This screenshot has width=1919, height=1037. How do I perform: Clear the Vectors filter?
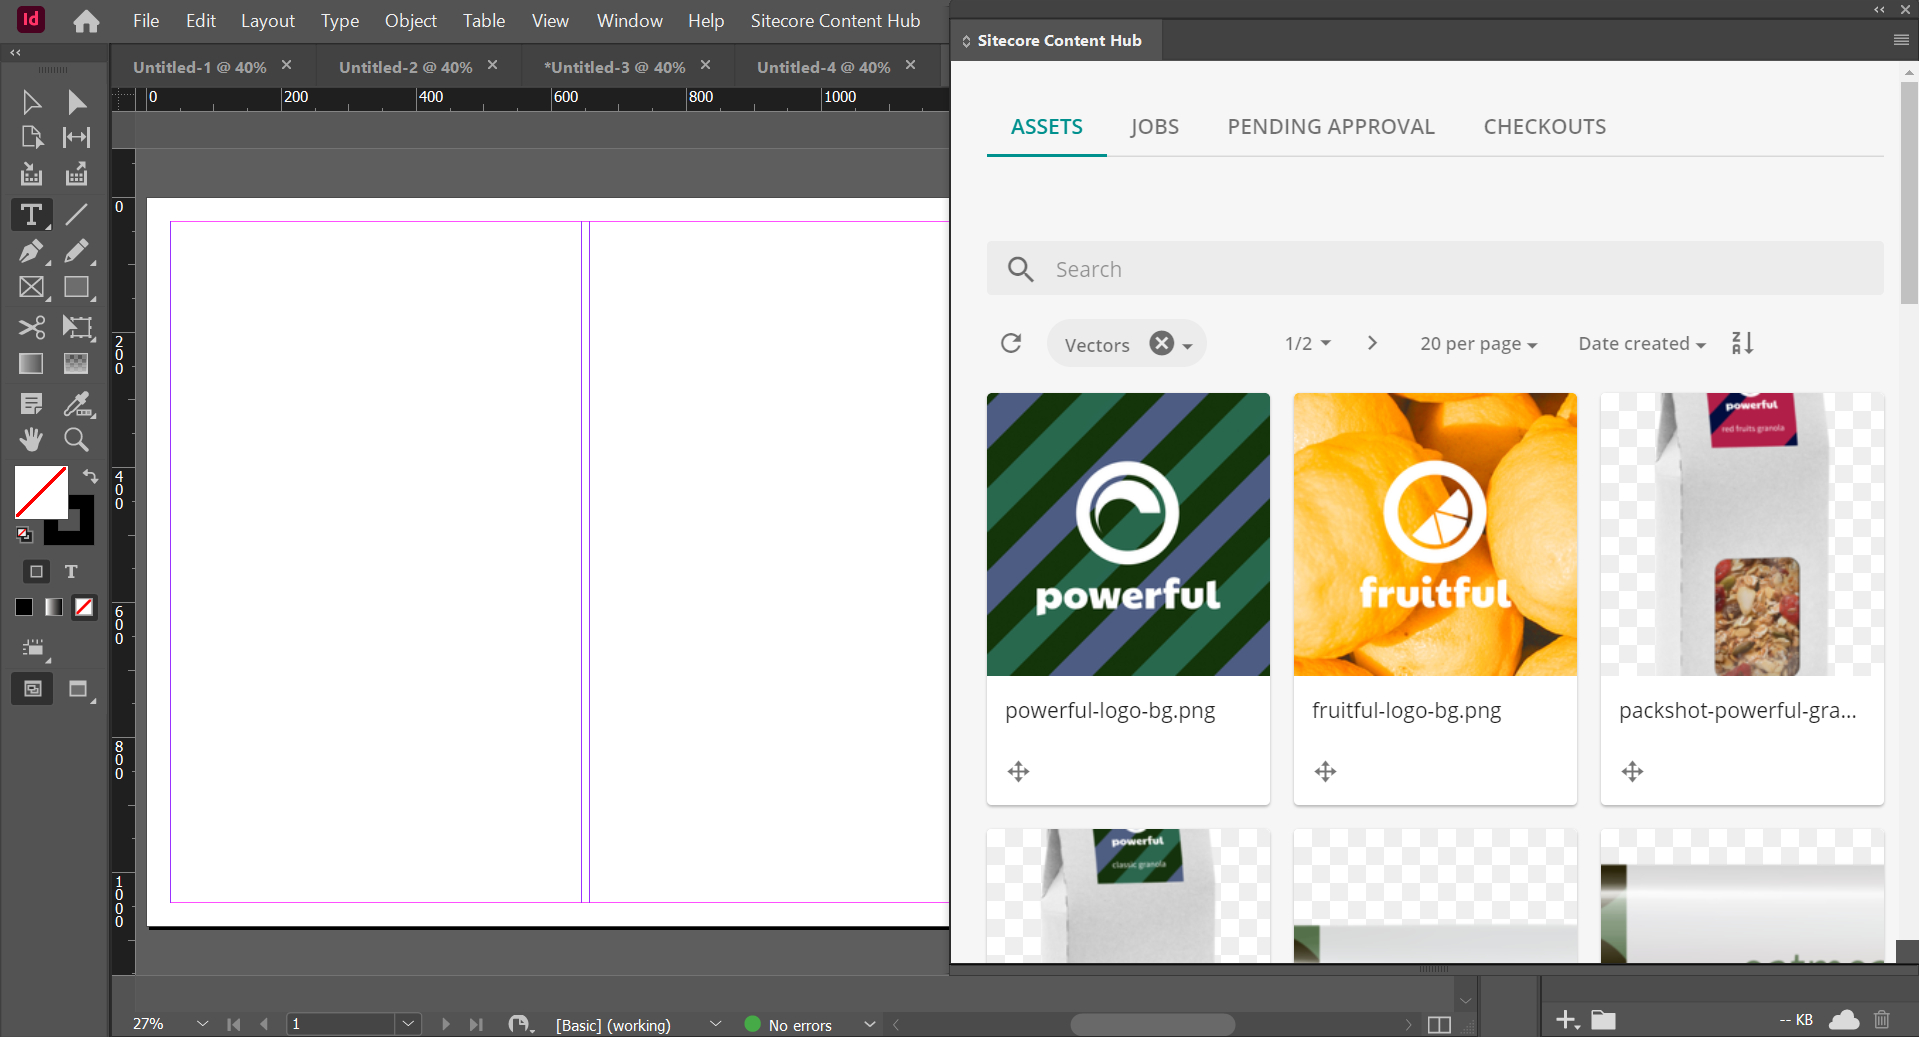click(x=1160, y=343)
